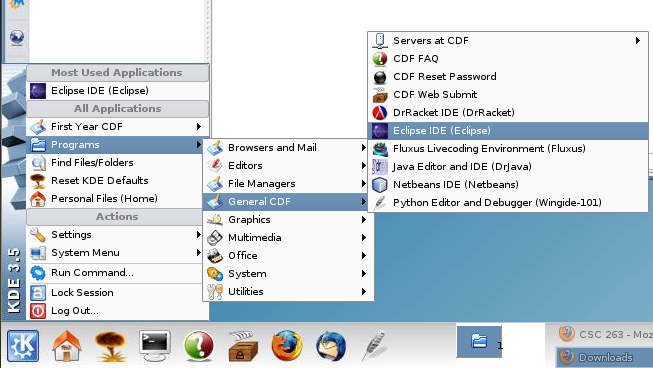This screenshot has height=368, width=653.
Task: Expand the Browsers and Mail submenu arrow
Action: (364, 148)
